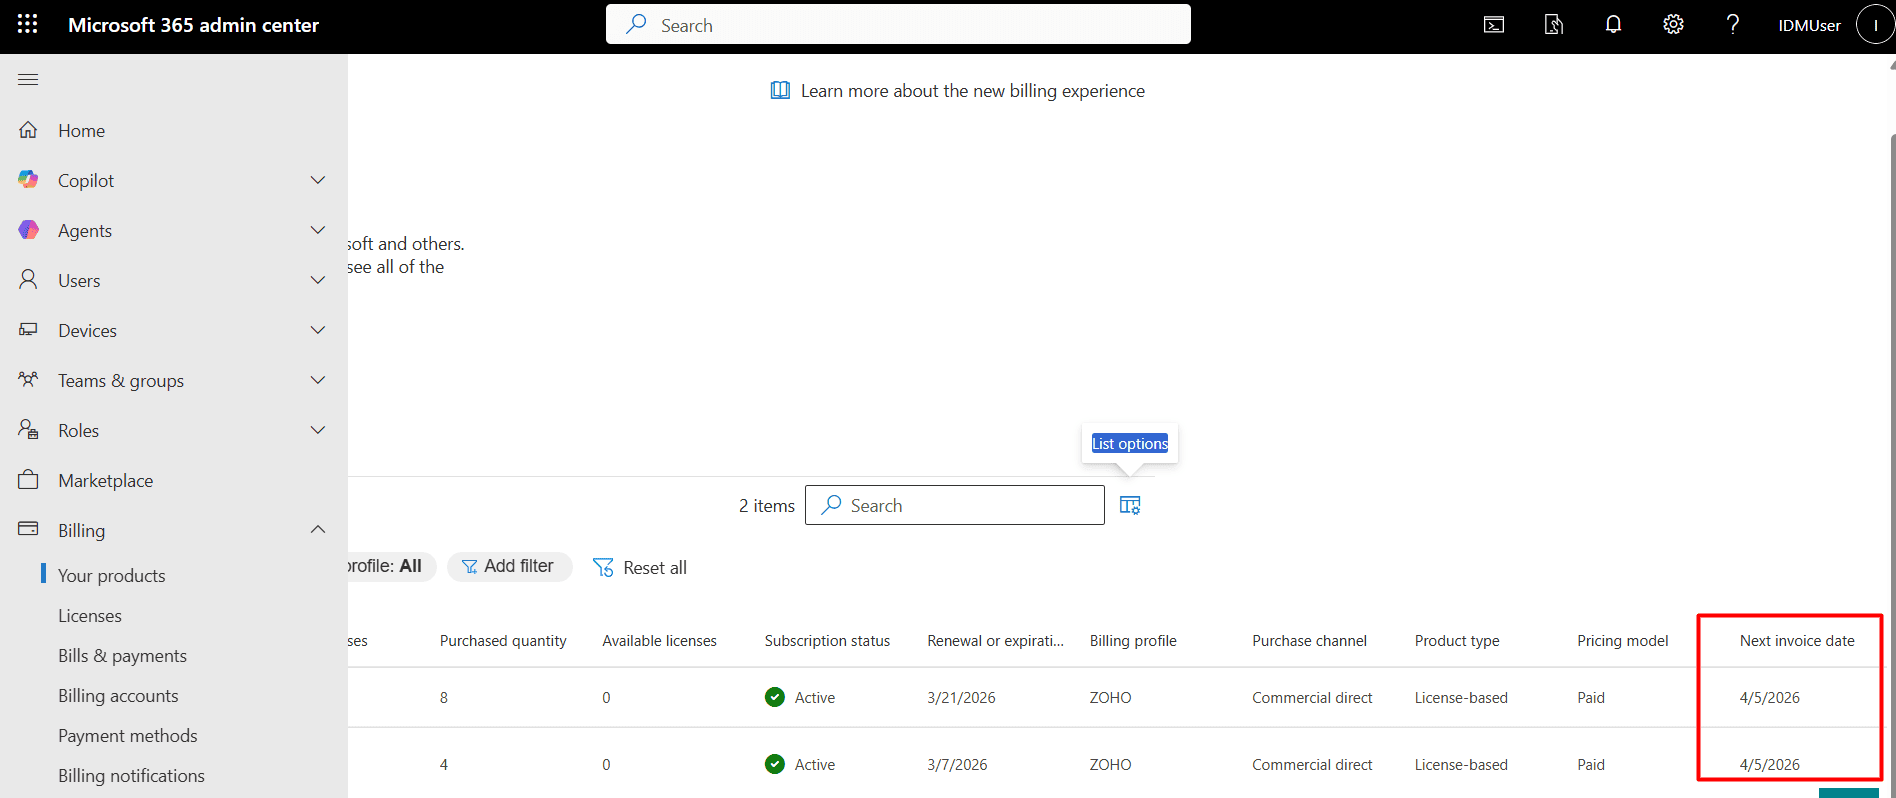Expand the Users chevron
1896x798 pixels.
click(x=318, y=280)
